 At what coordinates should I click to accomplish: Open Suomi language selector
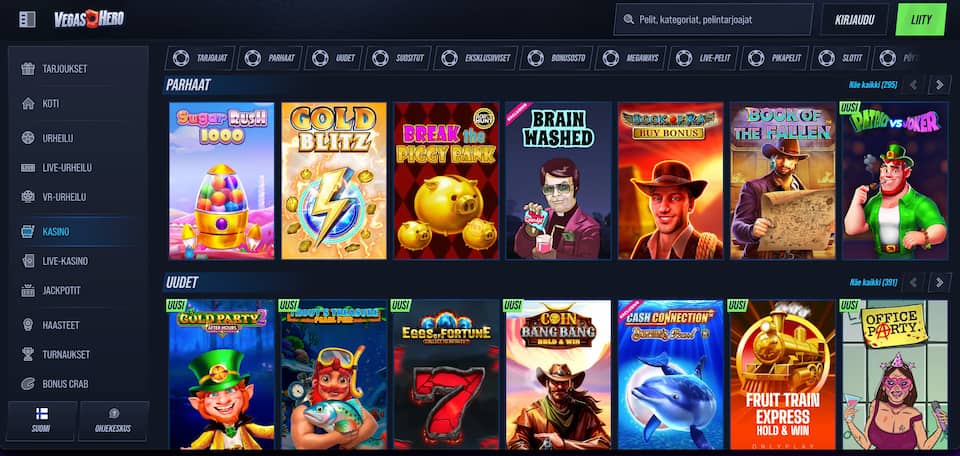pos(41,421)
